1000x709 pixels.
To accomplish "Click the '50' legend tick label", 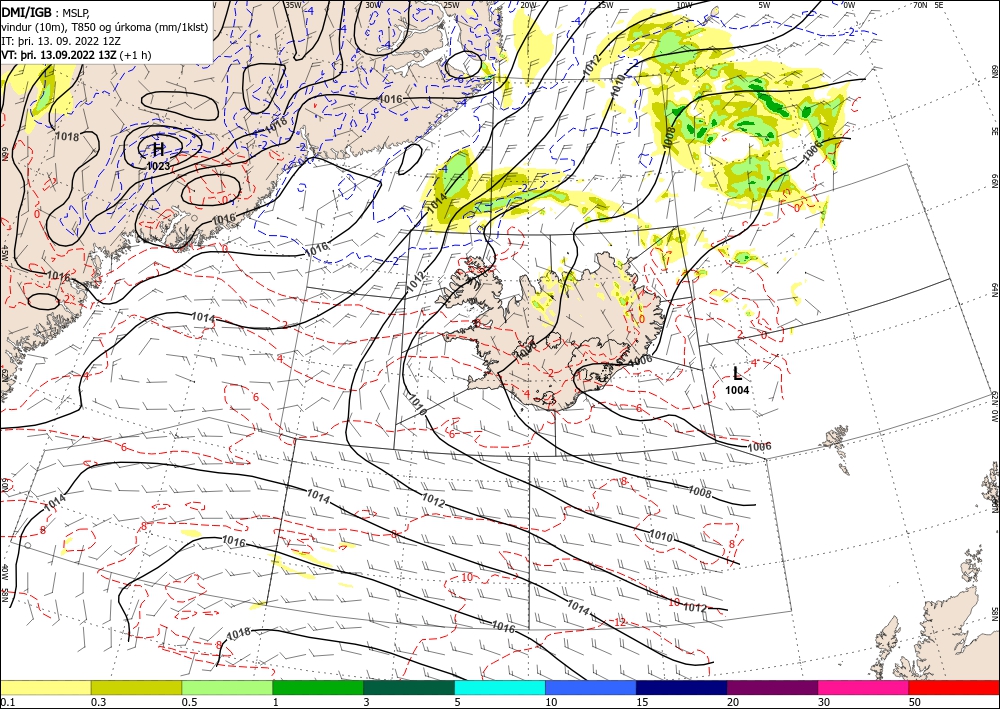I will [915, 702].
